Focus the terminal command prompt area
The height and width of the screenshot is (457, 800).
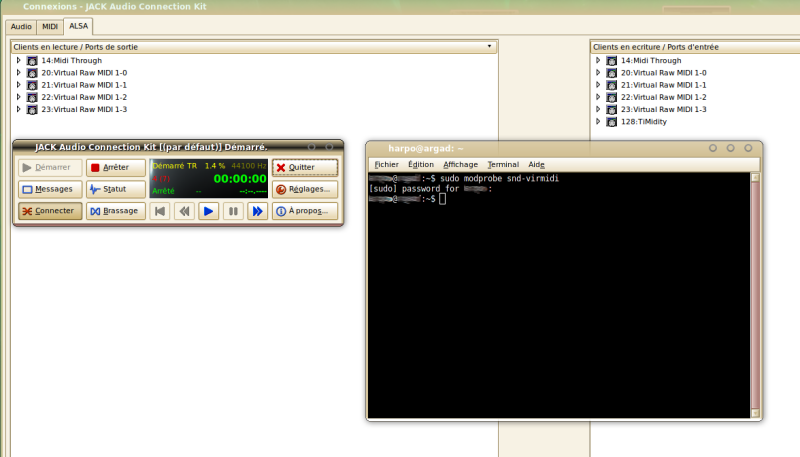point(560,295)
